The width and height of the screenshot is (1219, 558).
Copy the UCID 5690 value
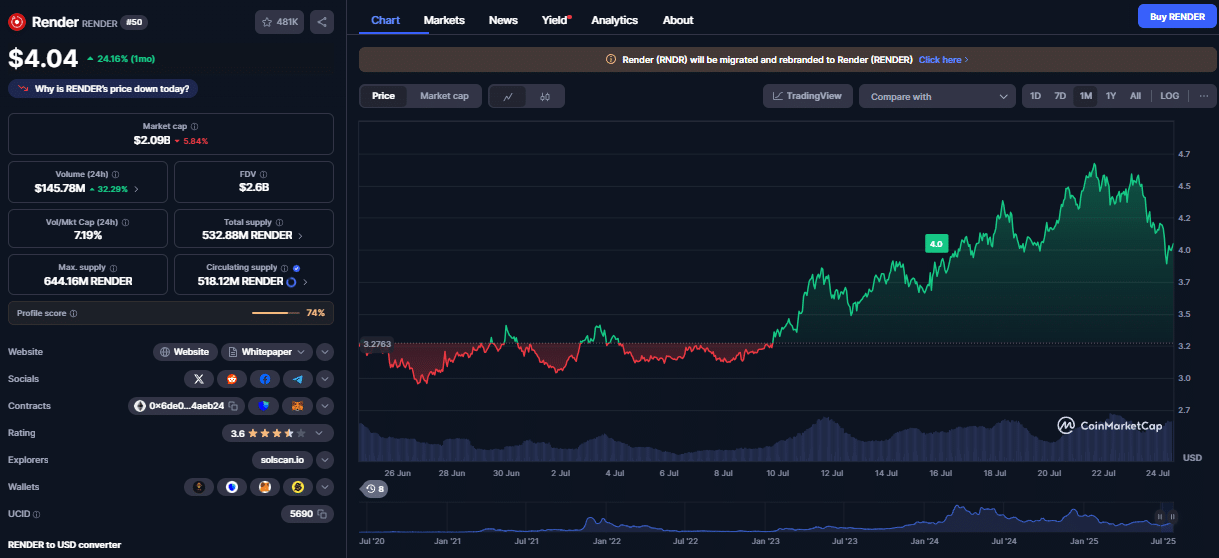click(x=323, y=514)
